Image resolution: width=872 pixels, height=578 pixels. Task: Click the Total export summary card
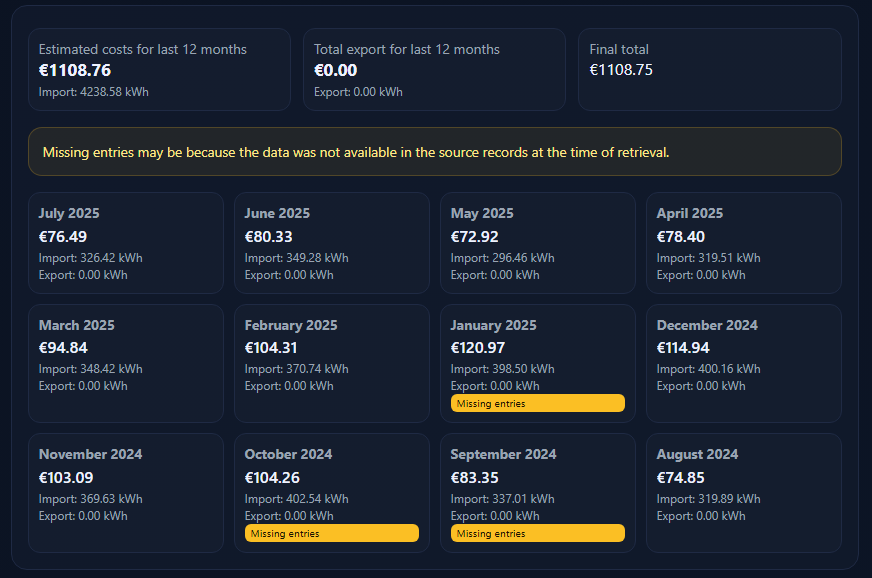click(x=434, y=69)
